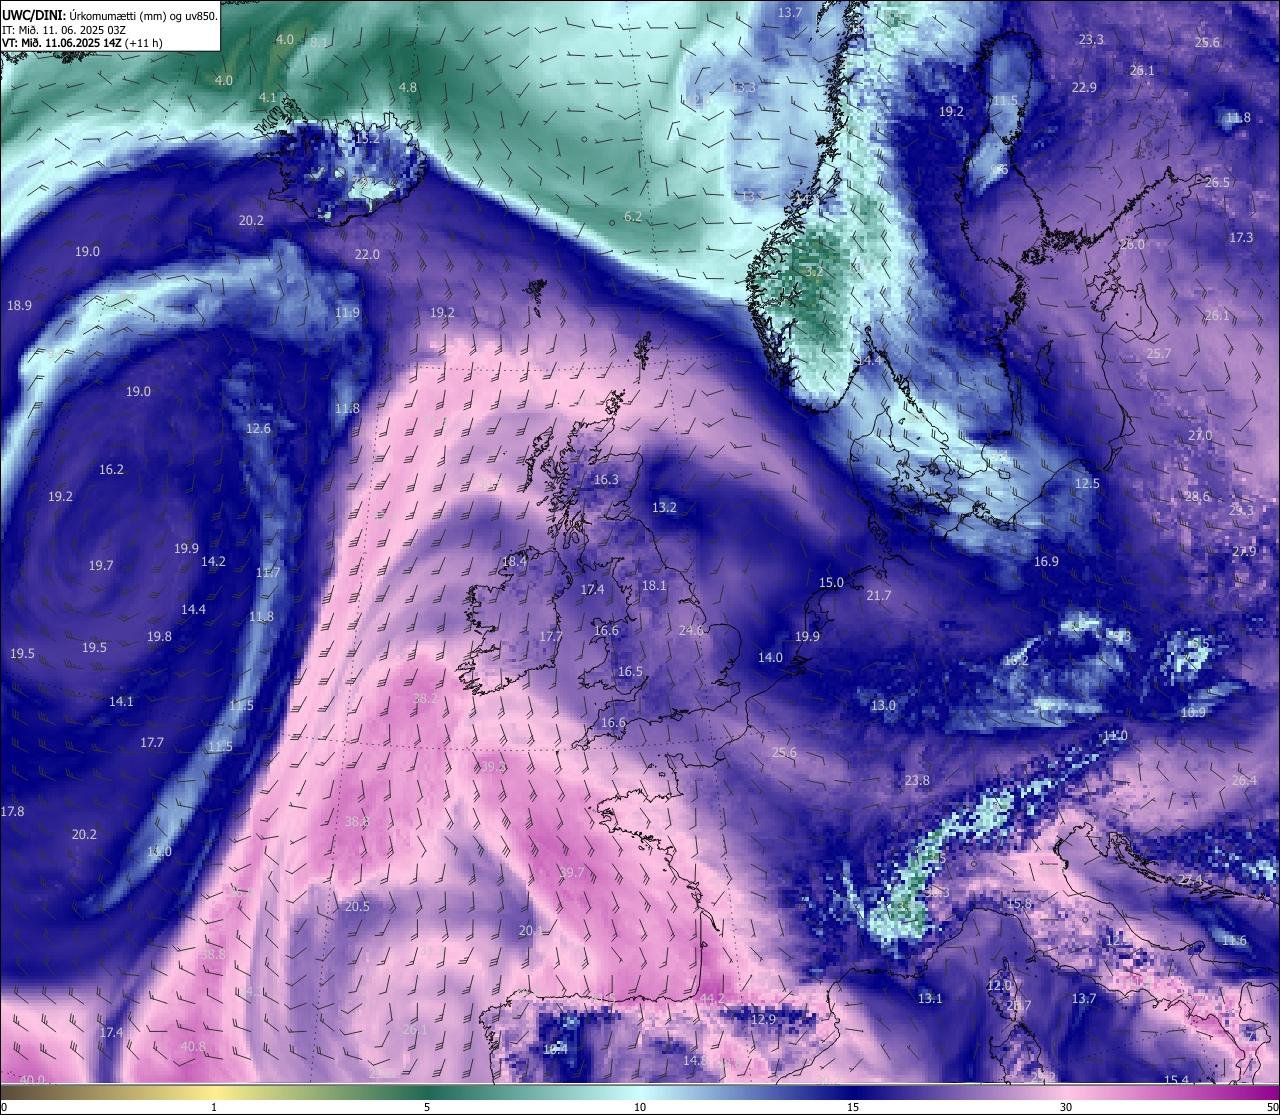The height and width of the screenshot is (1115, 1280).
Task: Click the 18.9 value at left edge
Action: (x=19, y=306)
